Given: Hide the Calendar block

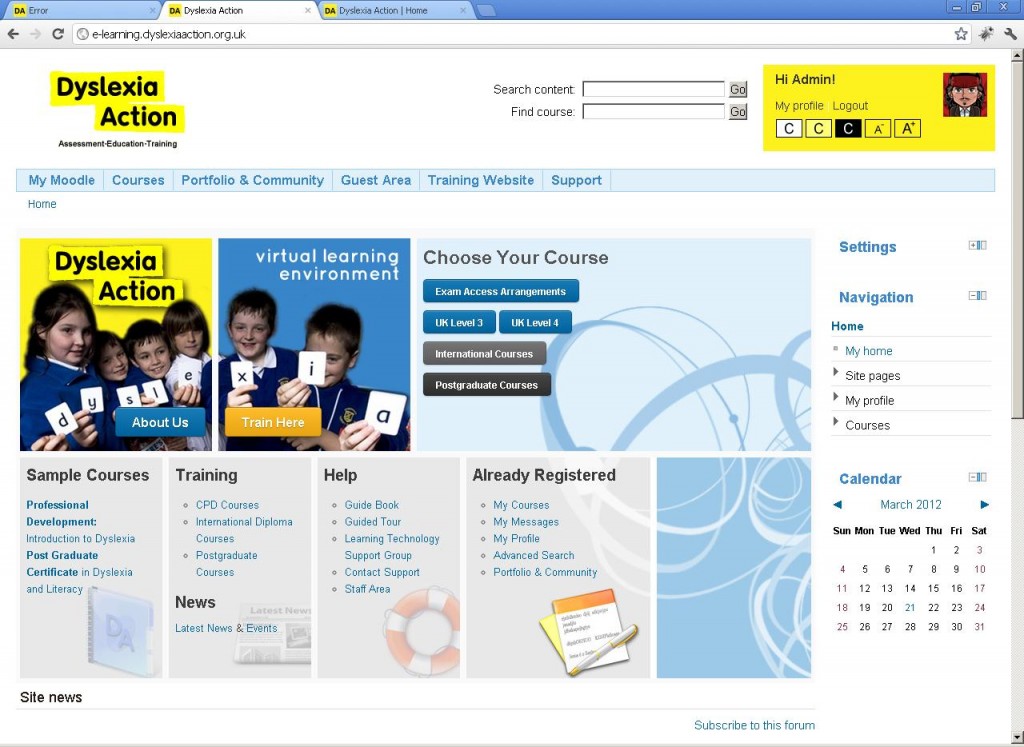Looking at the screenshot, I should [973, 478].
